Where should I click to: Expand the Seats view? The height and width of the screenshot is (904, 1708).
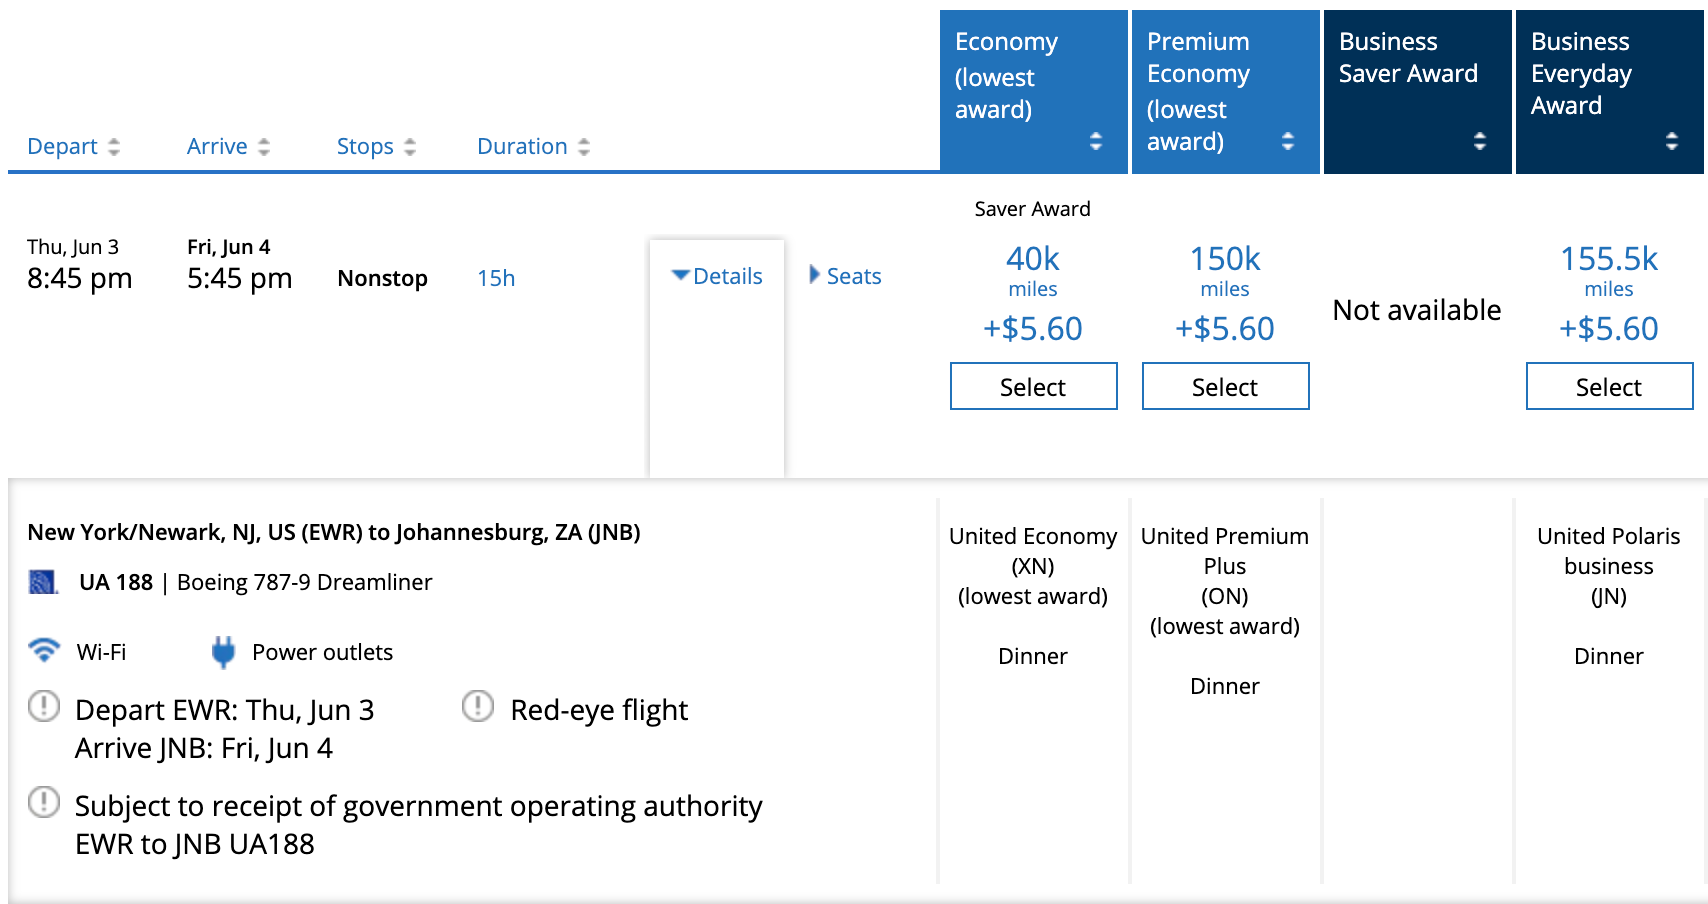[845, 276]
